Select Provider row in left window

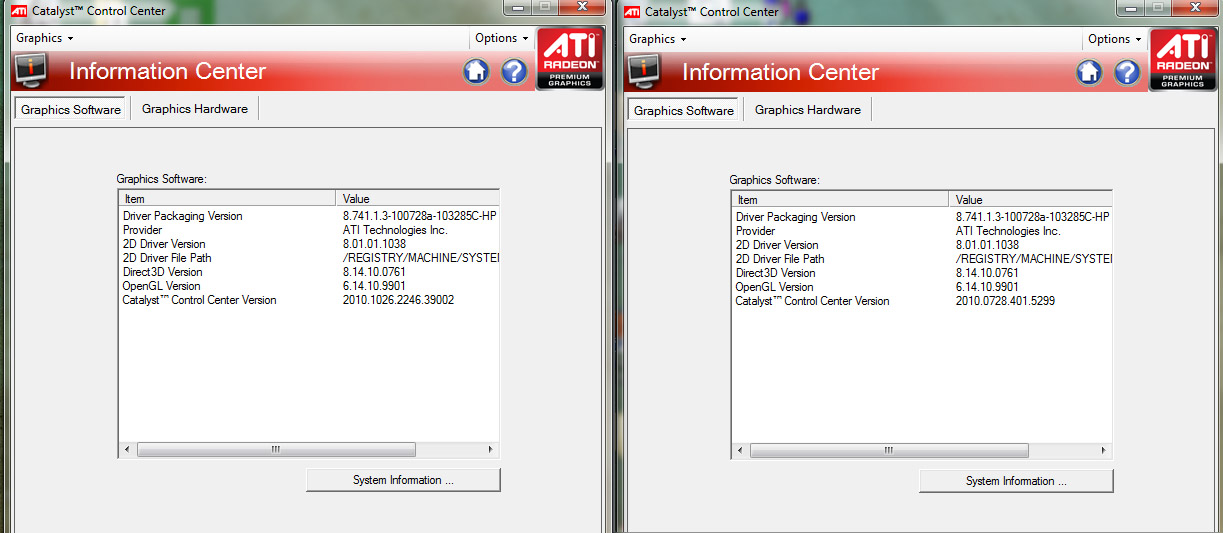(309, 230)
